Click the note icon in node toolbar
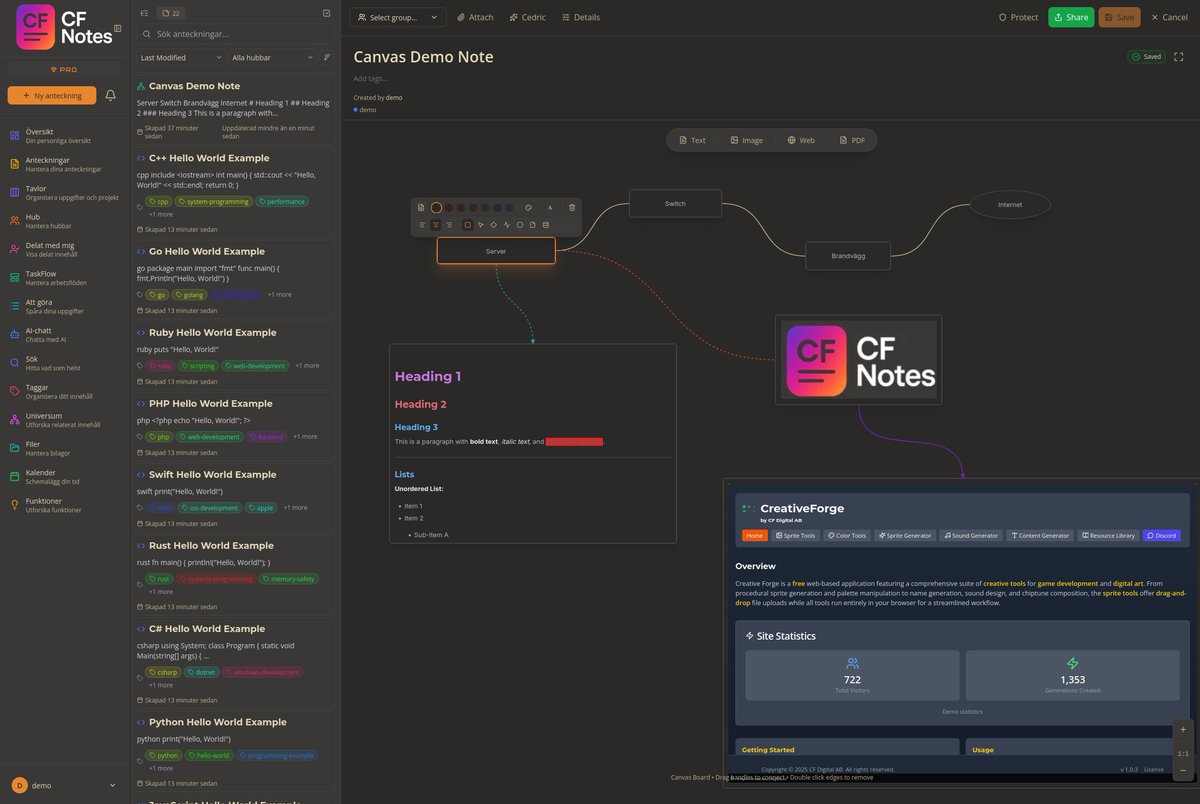1200x804 pixels. pos(421,207)
